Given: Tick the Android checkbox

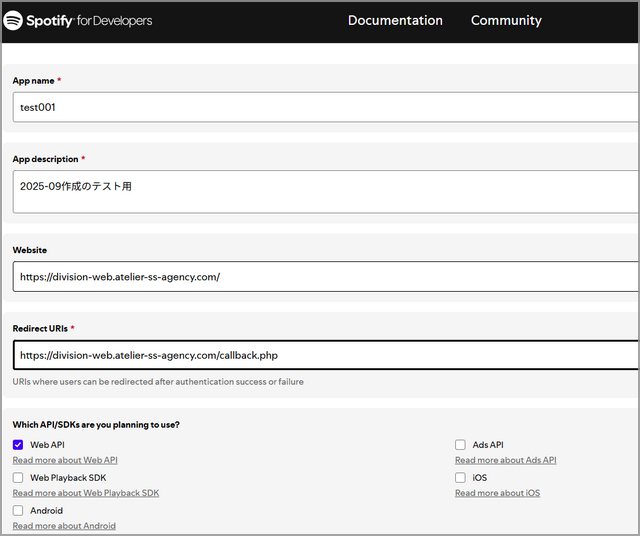Looking at the screenshot, I should pyautogui.click(x=18, y=511).
